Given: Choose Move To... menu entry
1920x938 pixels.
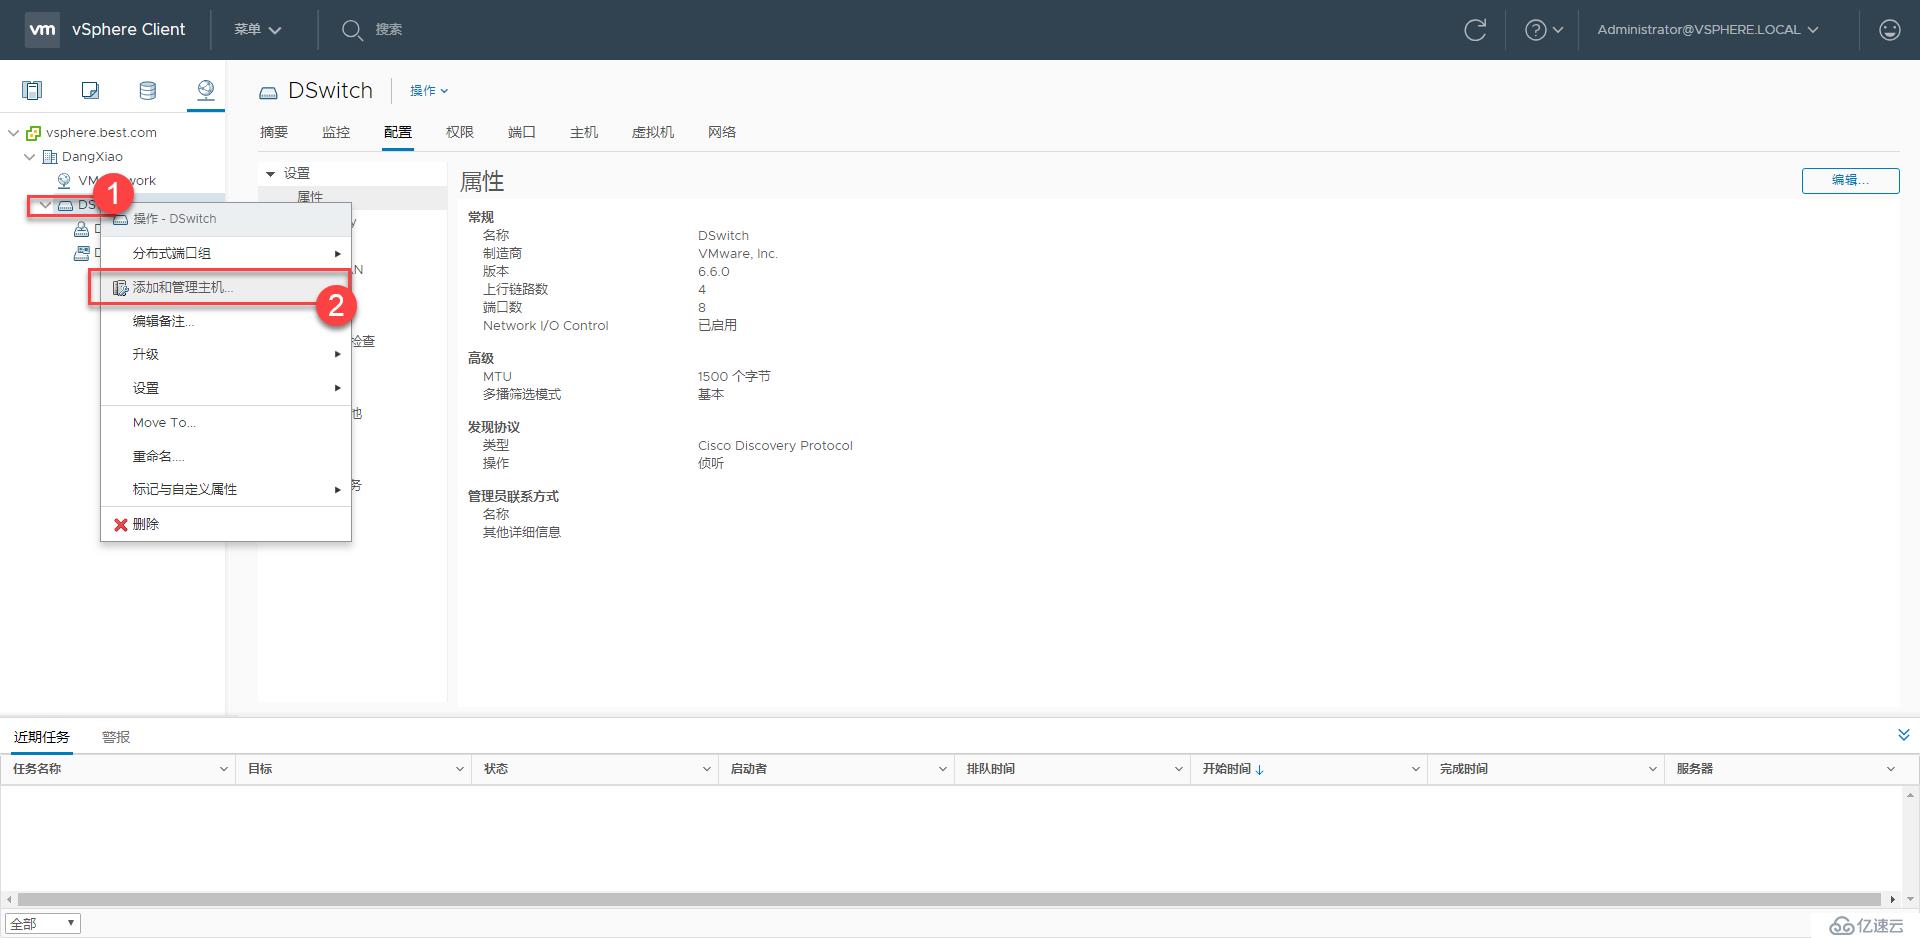Looking at the screenshot, I should point(226,423).
